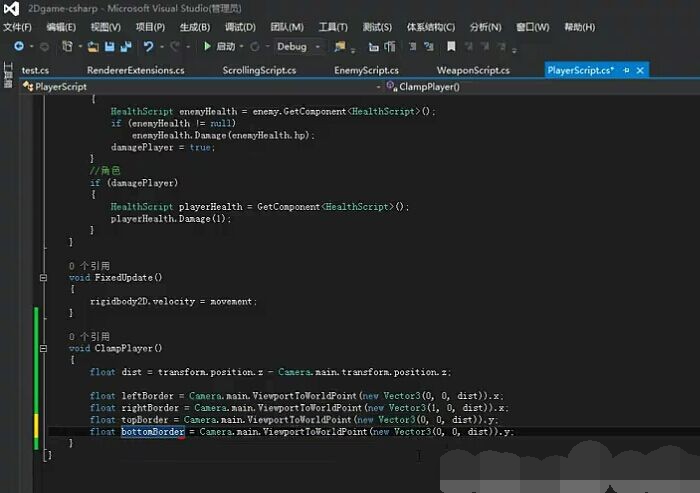Click the green Start debugging play icon
700x493 pixels.
[x=207, y=46]
